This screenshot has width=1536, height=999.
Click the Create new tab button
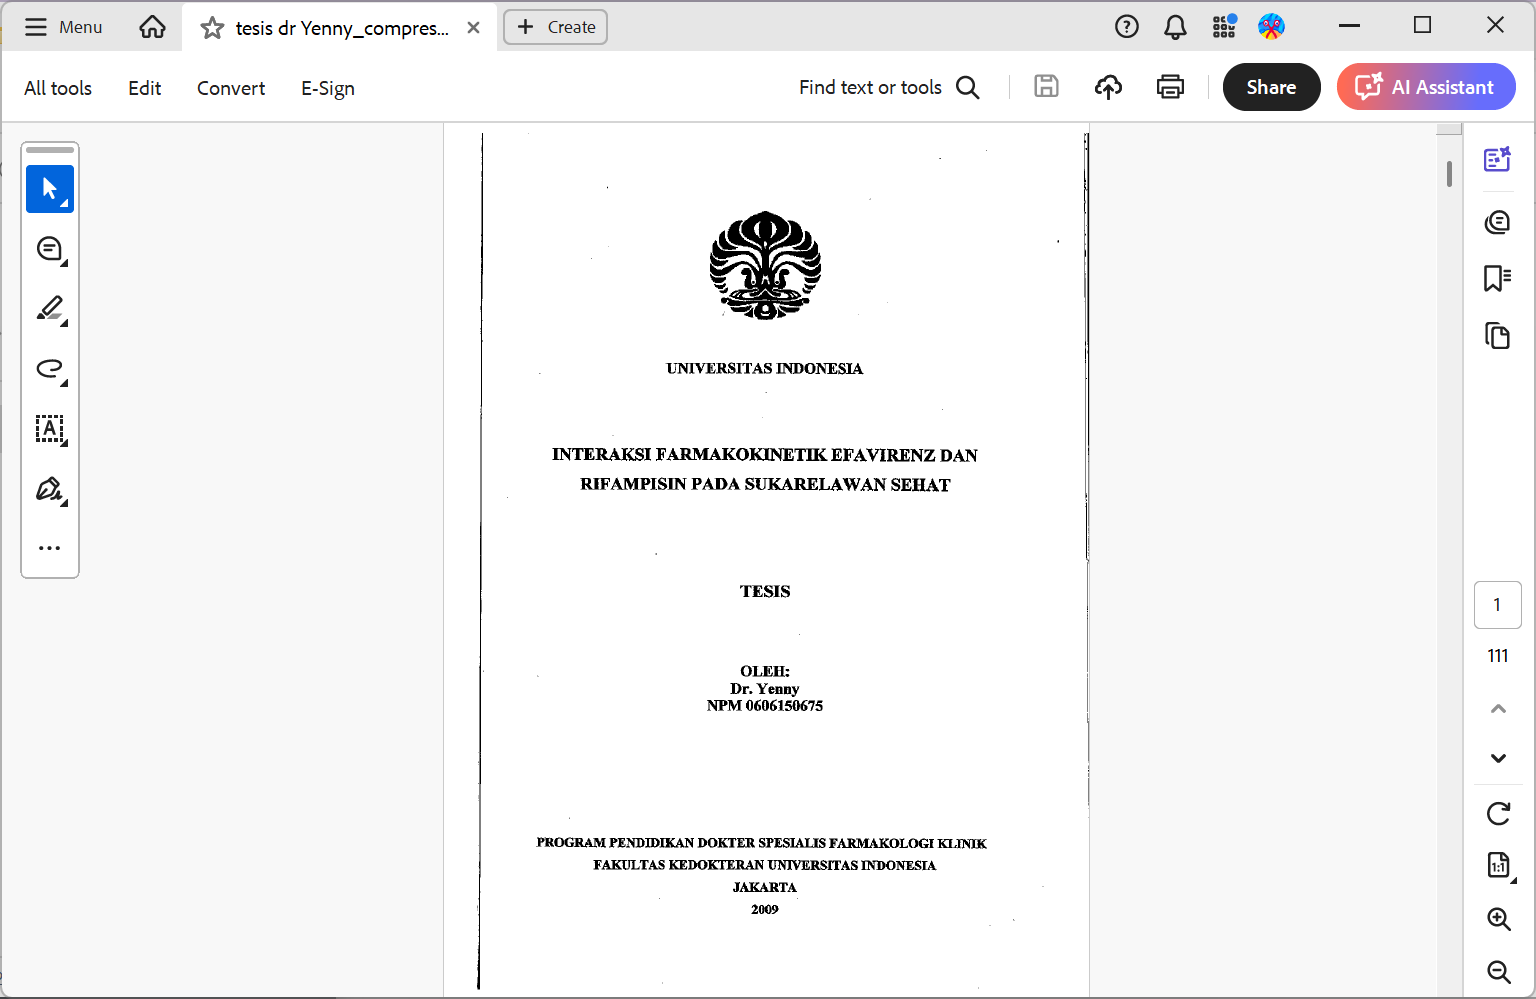click(x=556, y=27)
